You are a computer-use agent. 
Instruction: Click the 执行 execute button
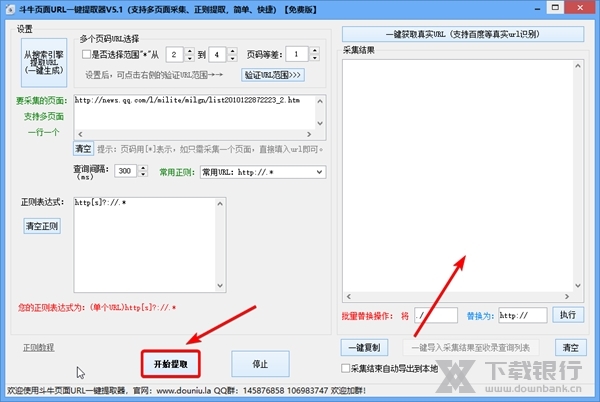tap(568, 315)
